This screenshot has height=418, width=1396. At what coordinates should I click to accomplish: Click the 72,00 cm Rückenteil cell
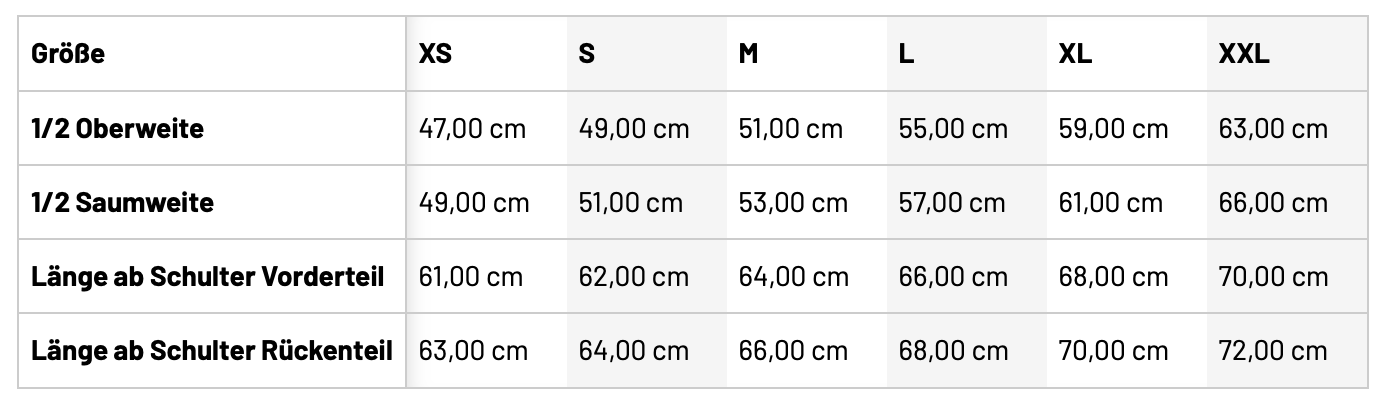click(1273, 351)
